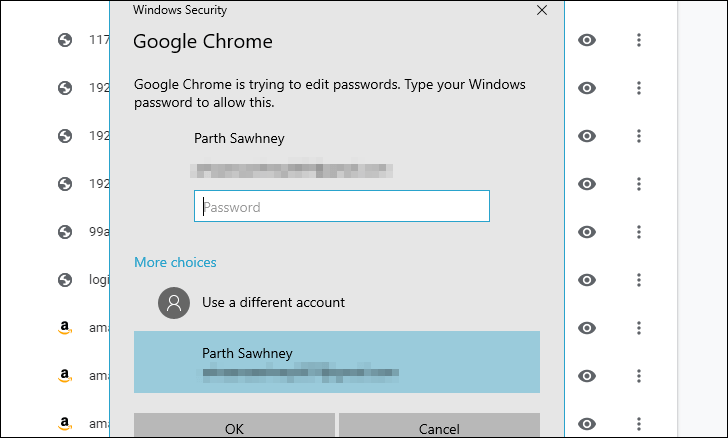Toggle eye icon of the bottom Amazon entry

587,424
